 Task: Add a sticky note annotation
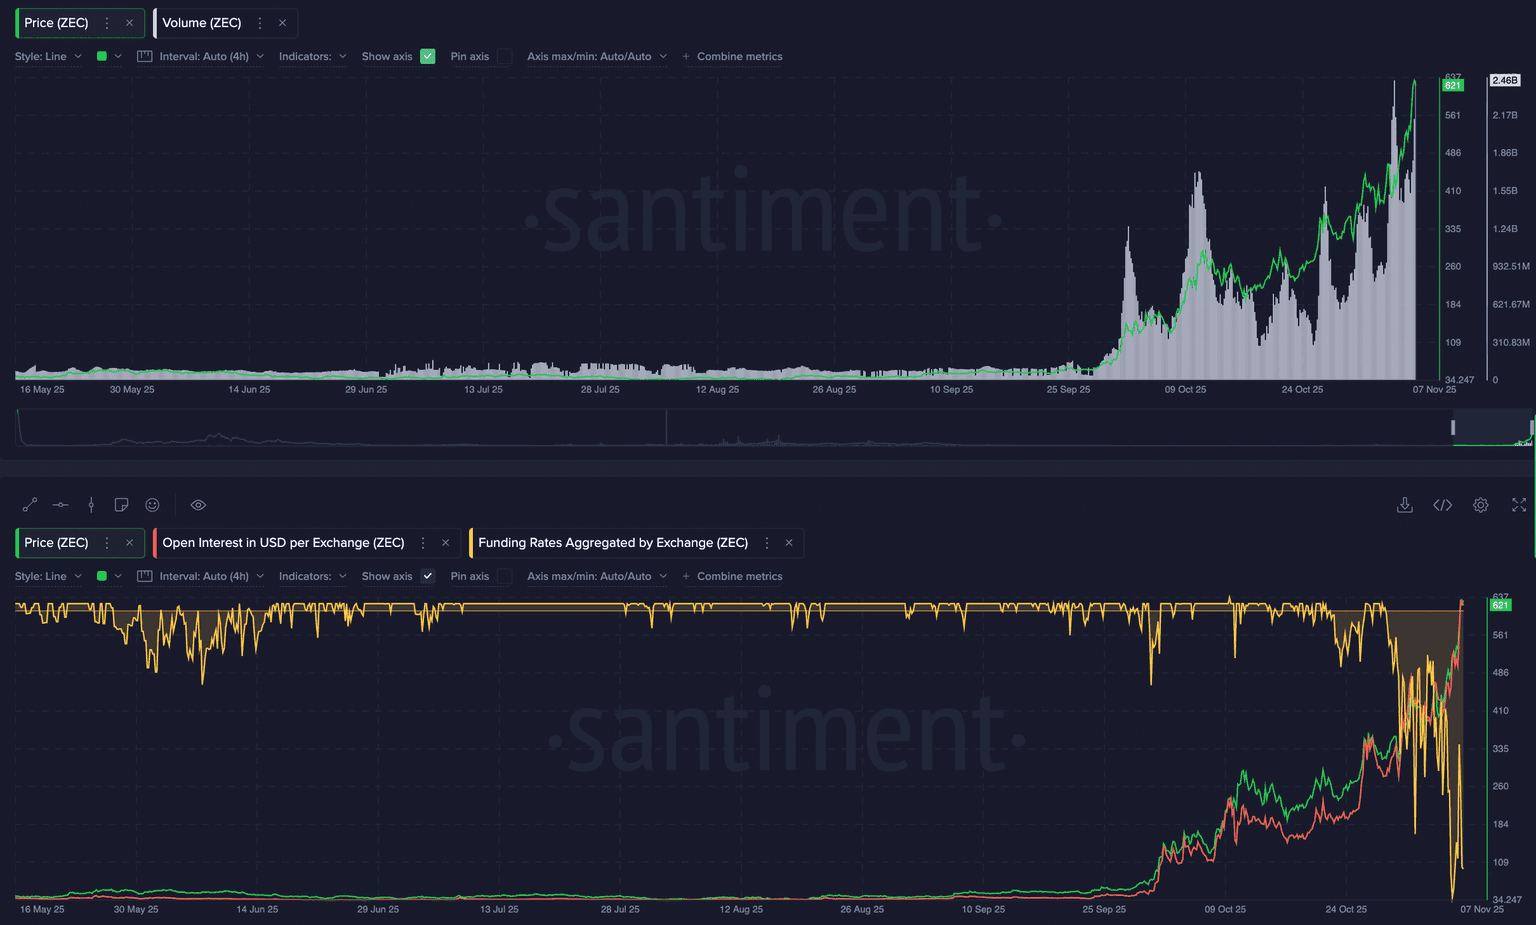(121, 505)
